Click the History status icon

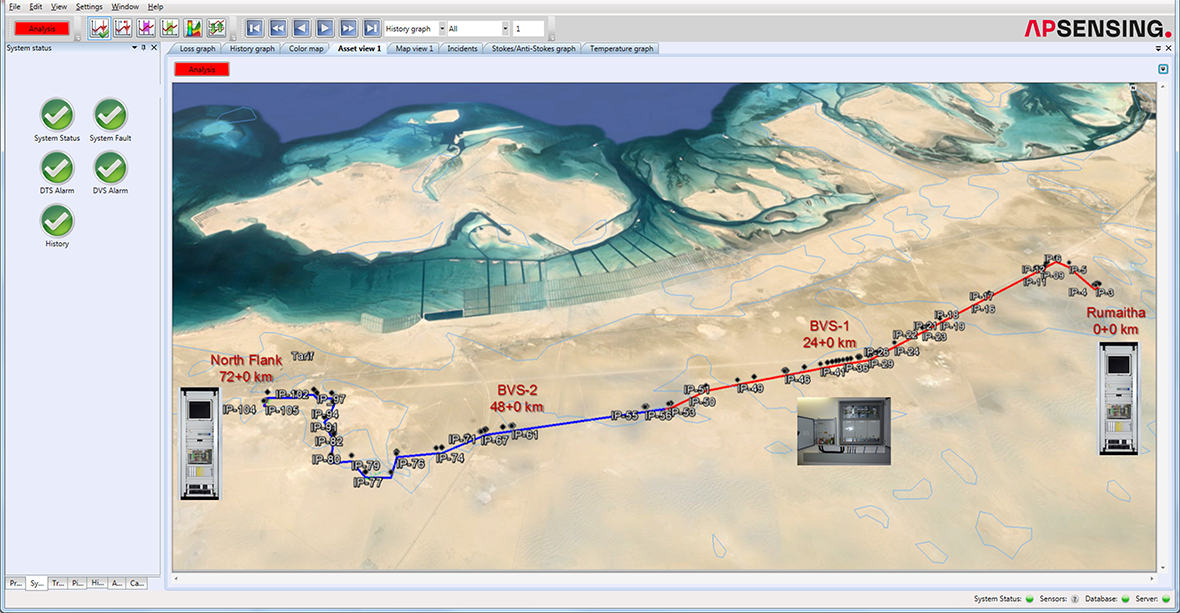click(x=56, y=221)
